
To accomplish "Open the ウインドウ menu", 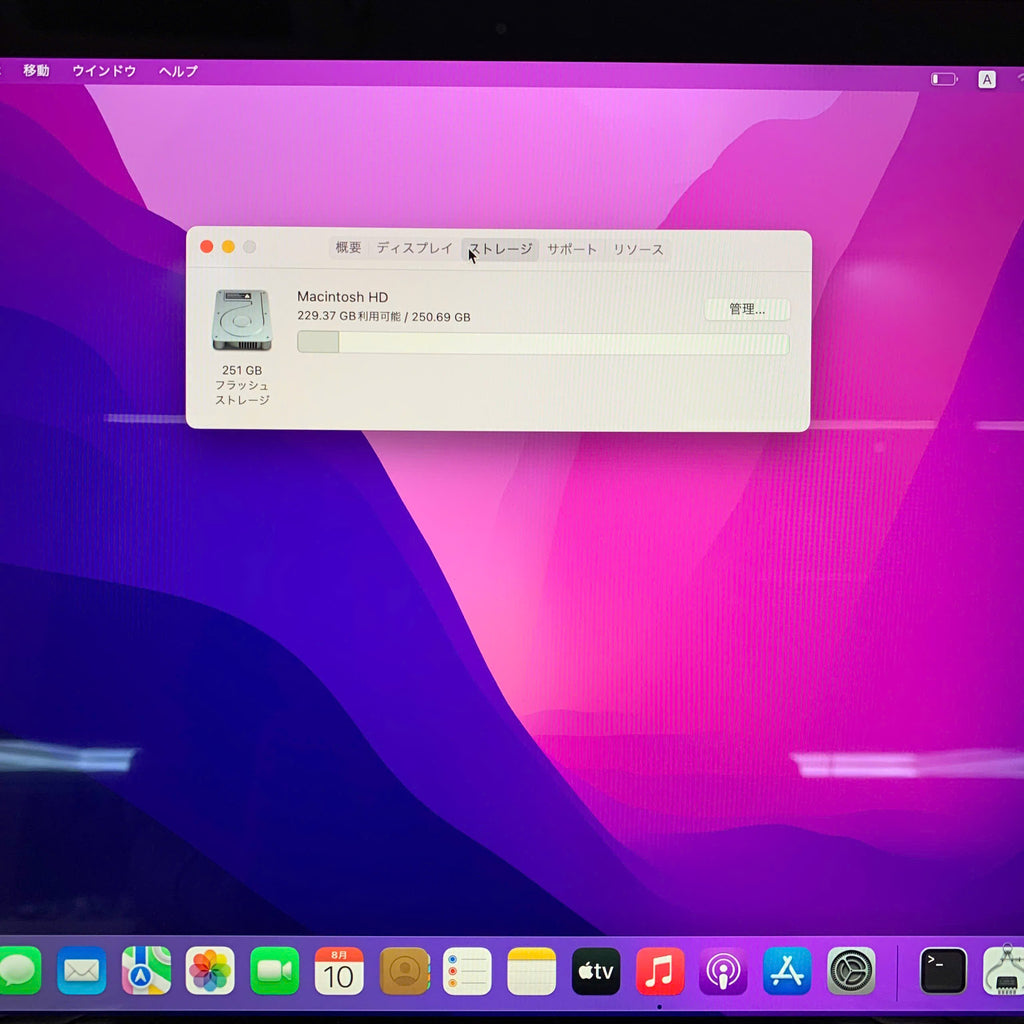I will tap(104, 71).
